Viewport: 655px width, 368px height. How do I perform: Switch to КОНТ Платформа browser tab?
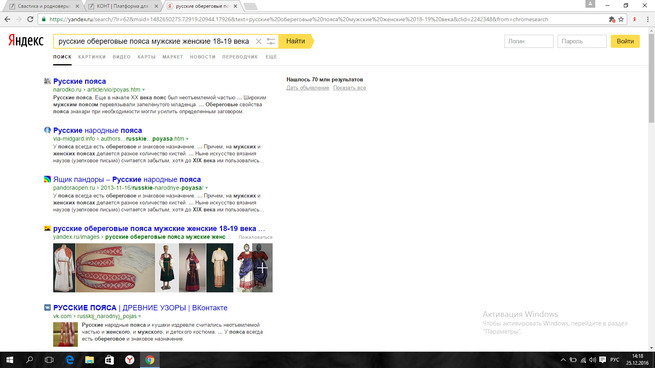pyautogui.click(x=123, y=6)
